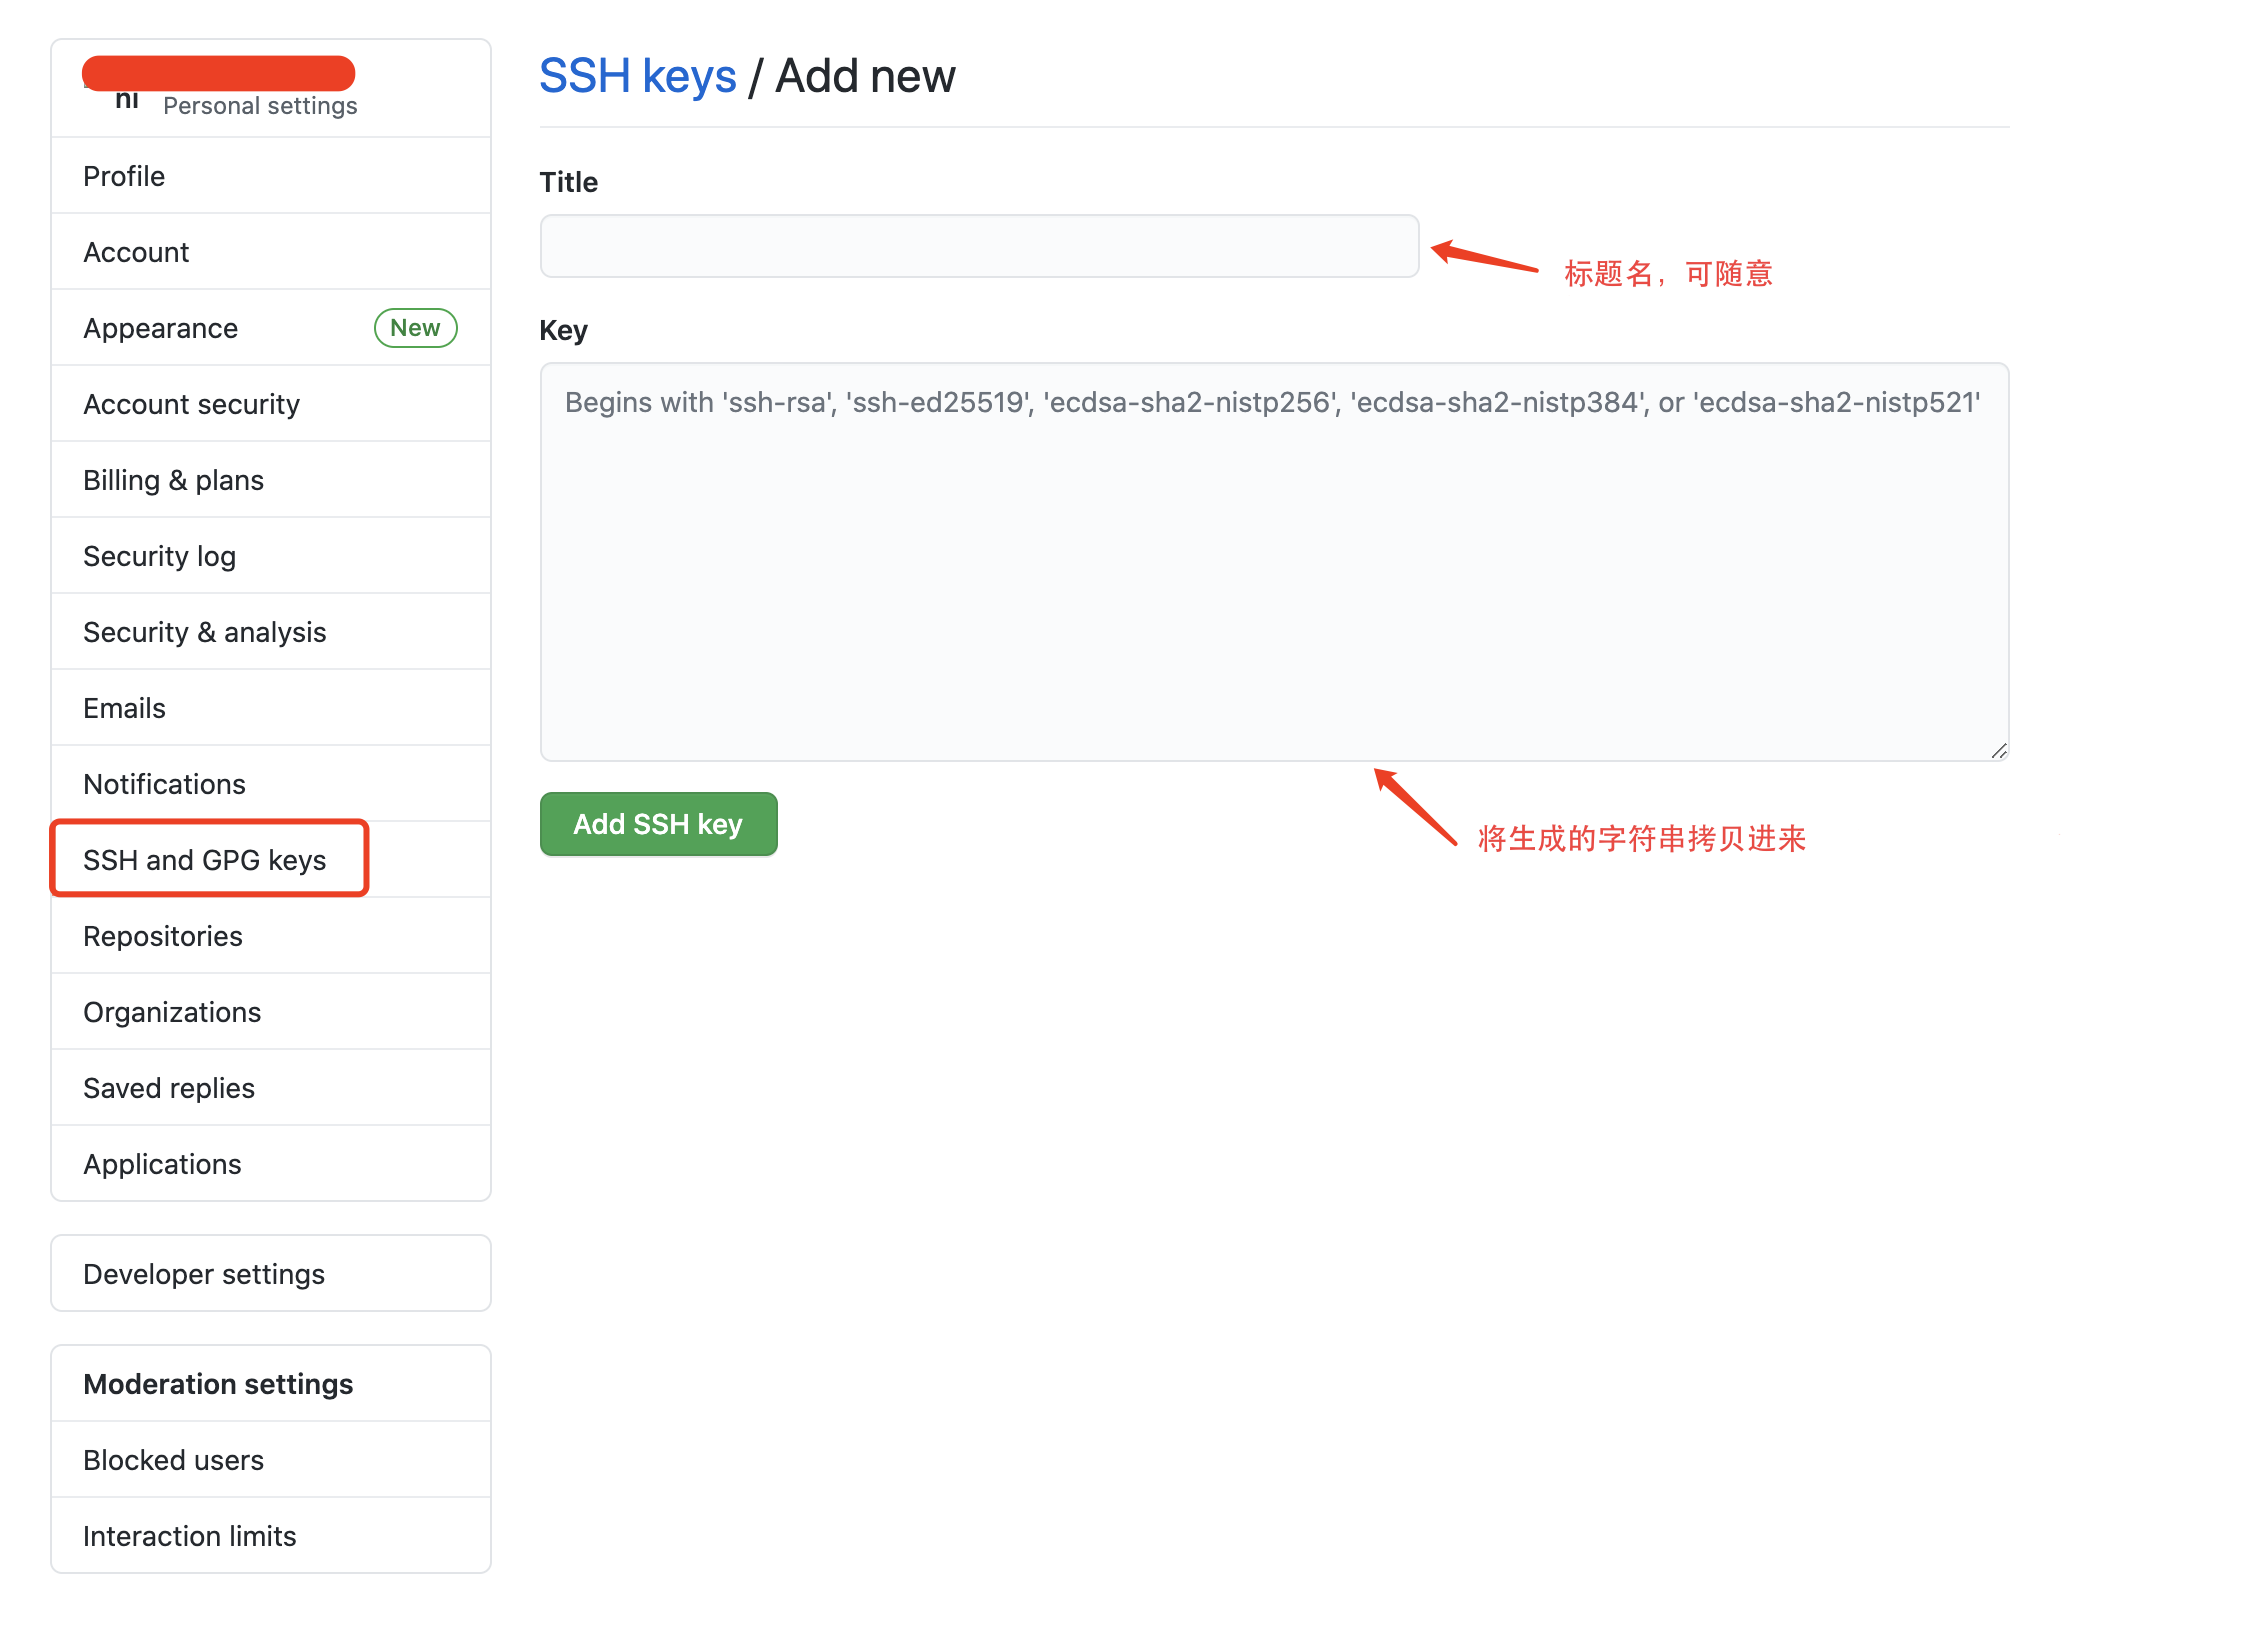Open Blocked users page

pyautogui.click(x=173, y=1460)
